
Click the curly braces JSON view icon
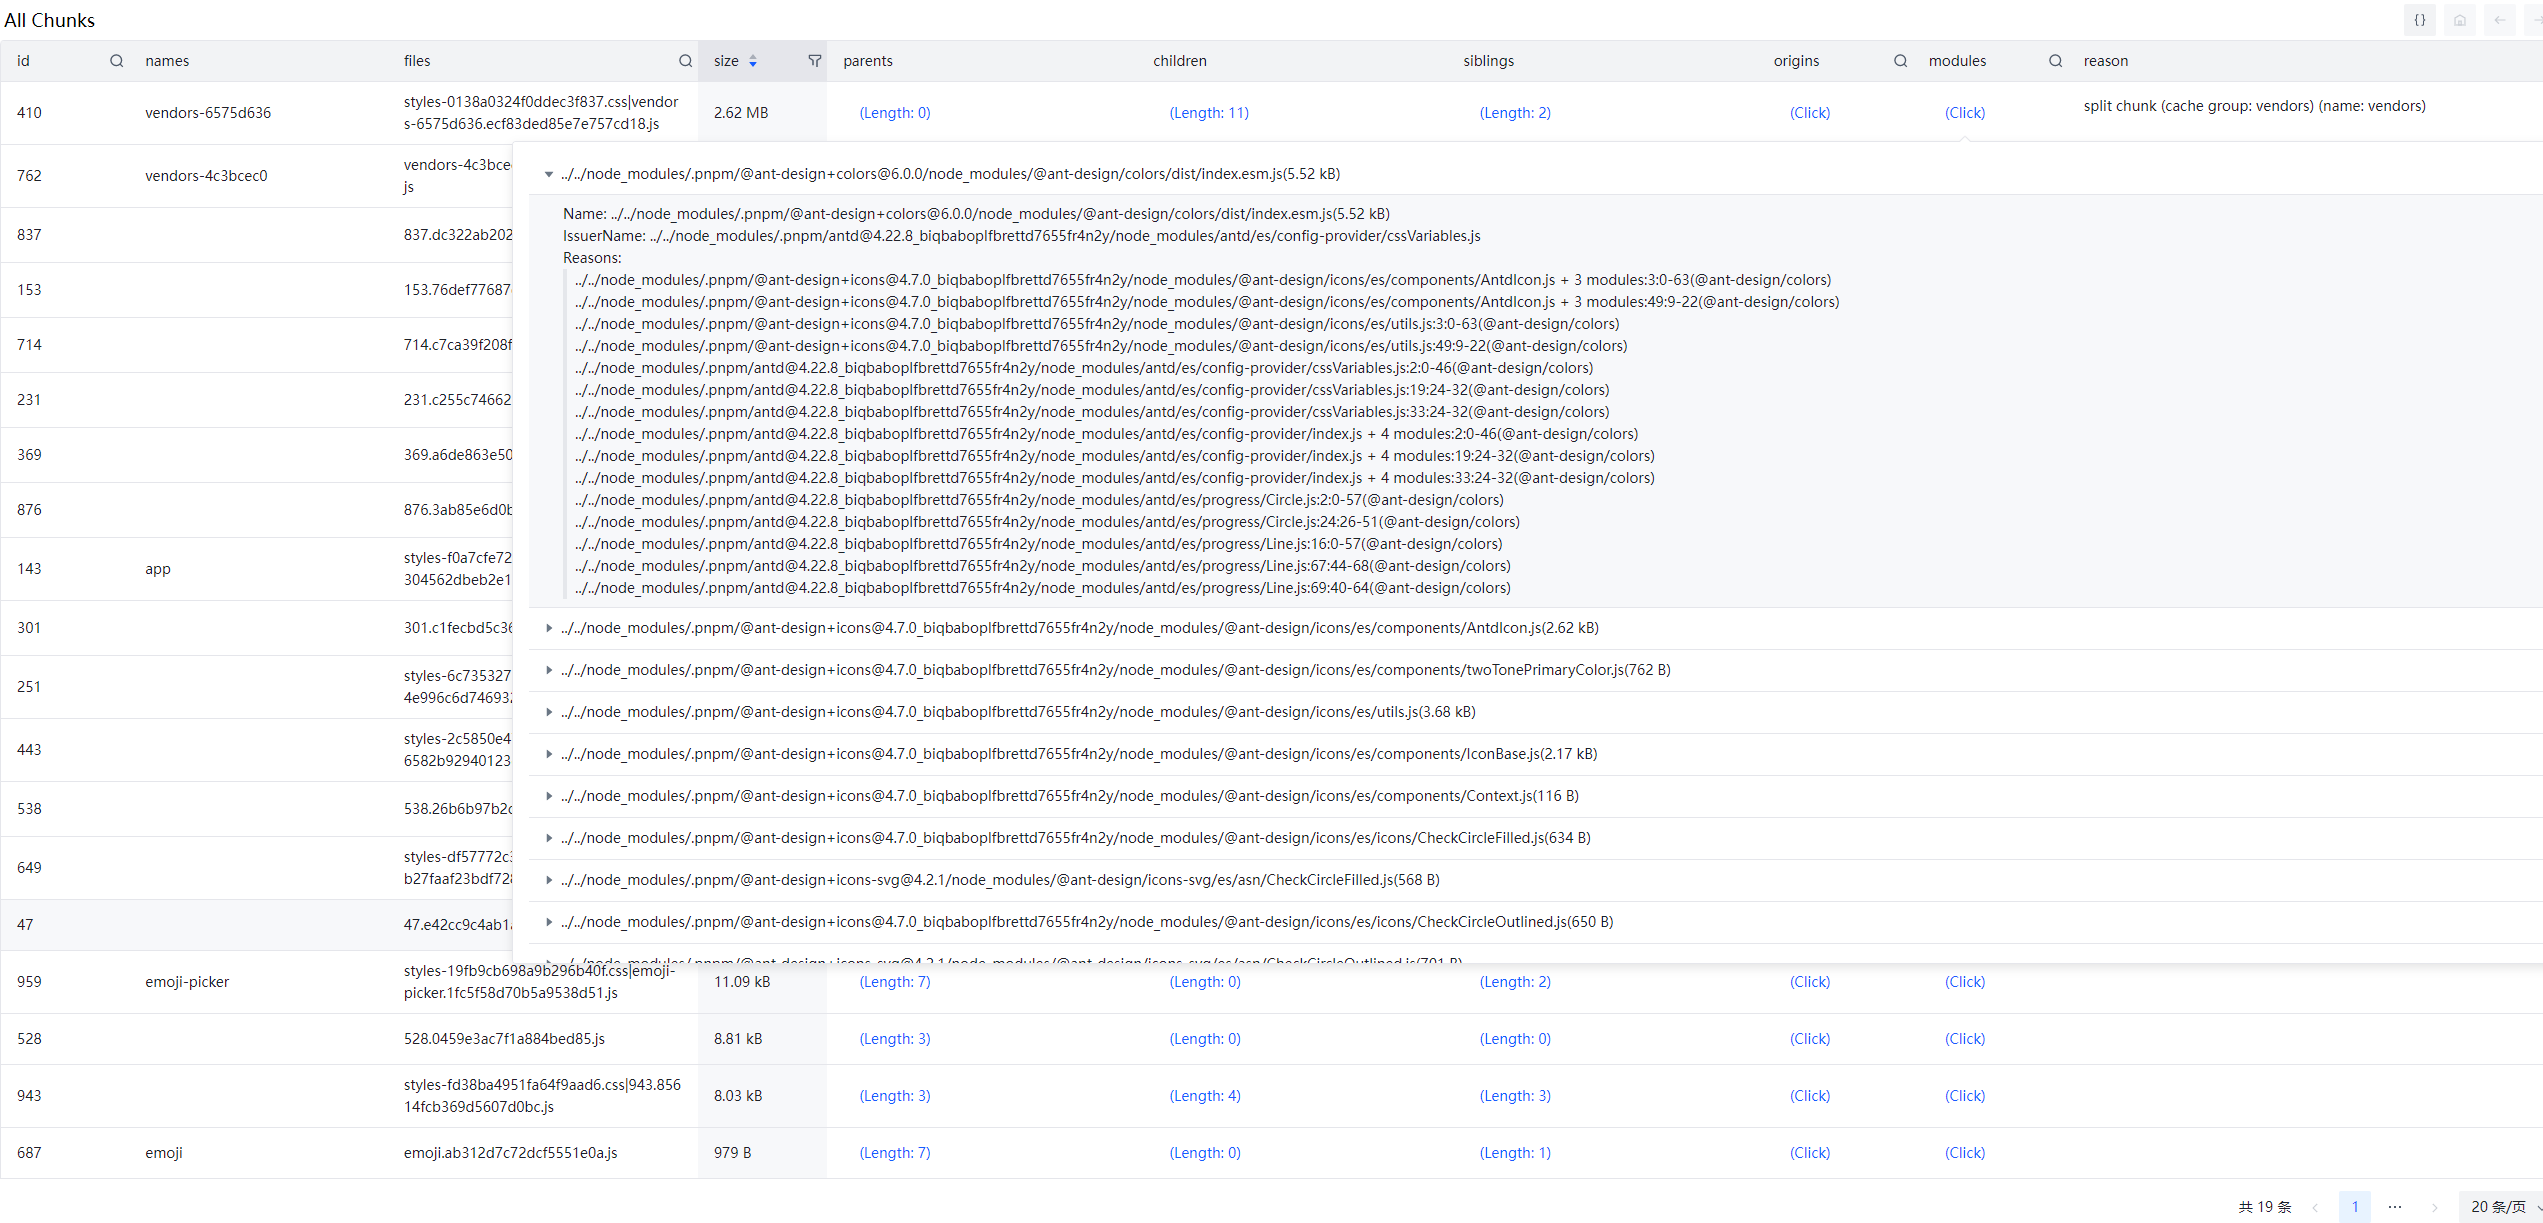(2420, 20)
